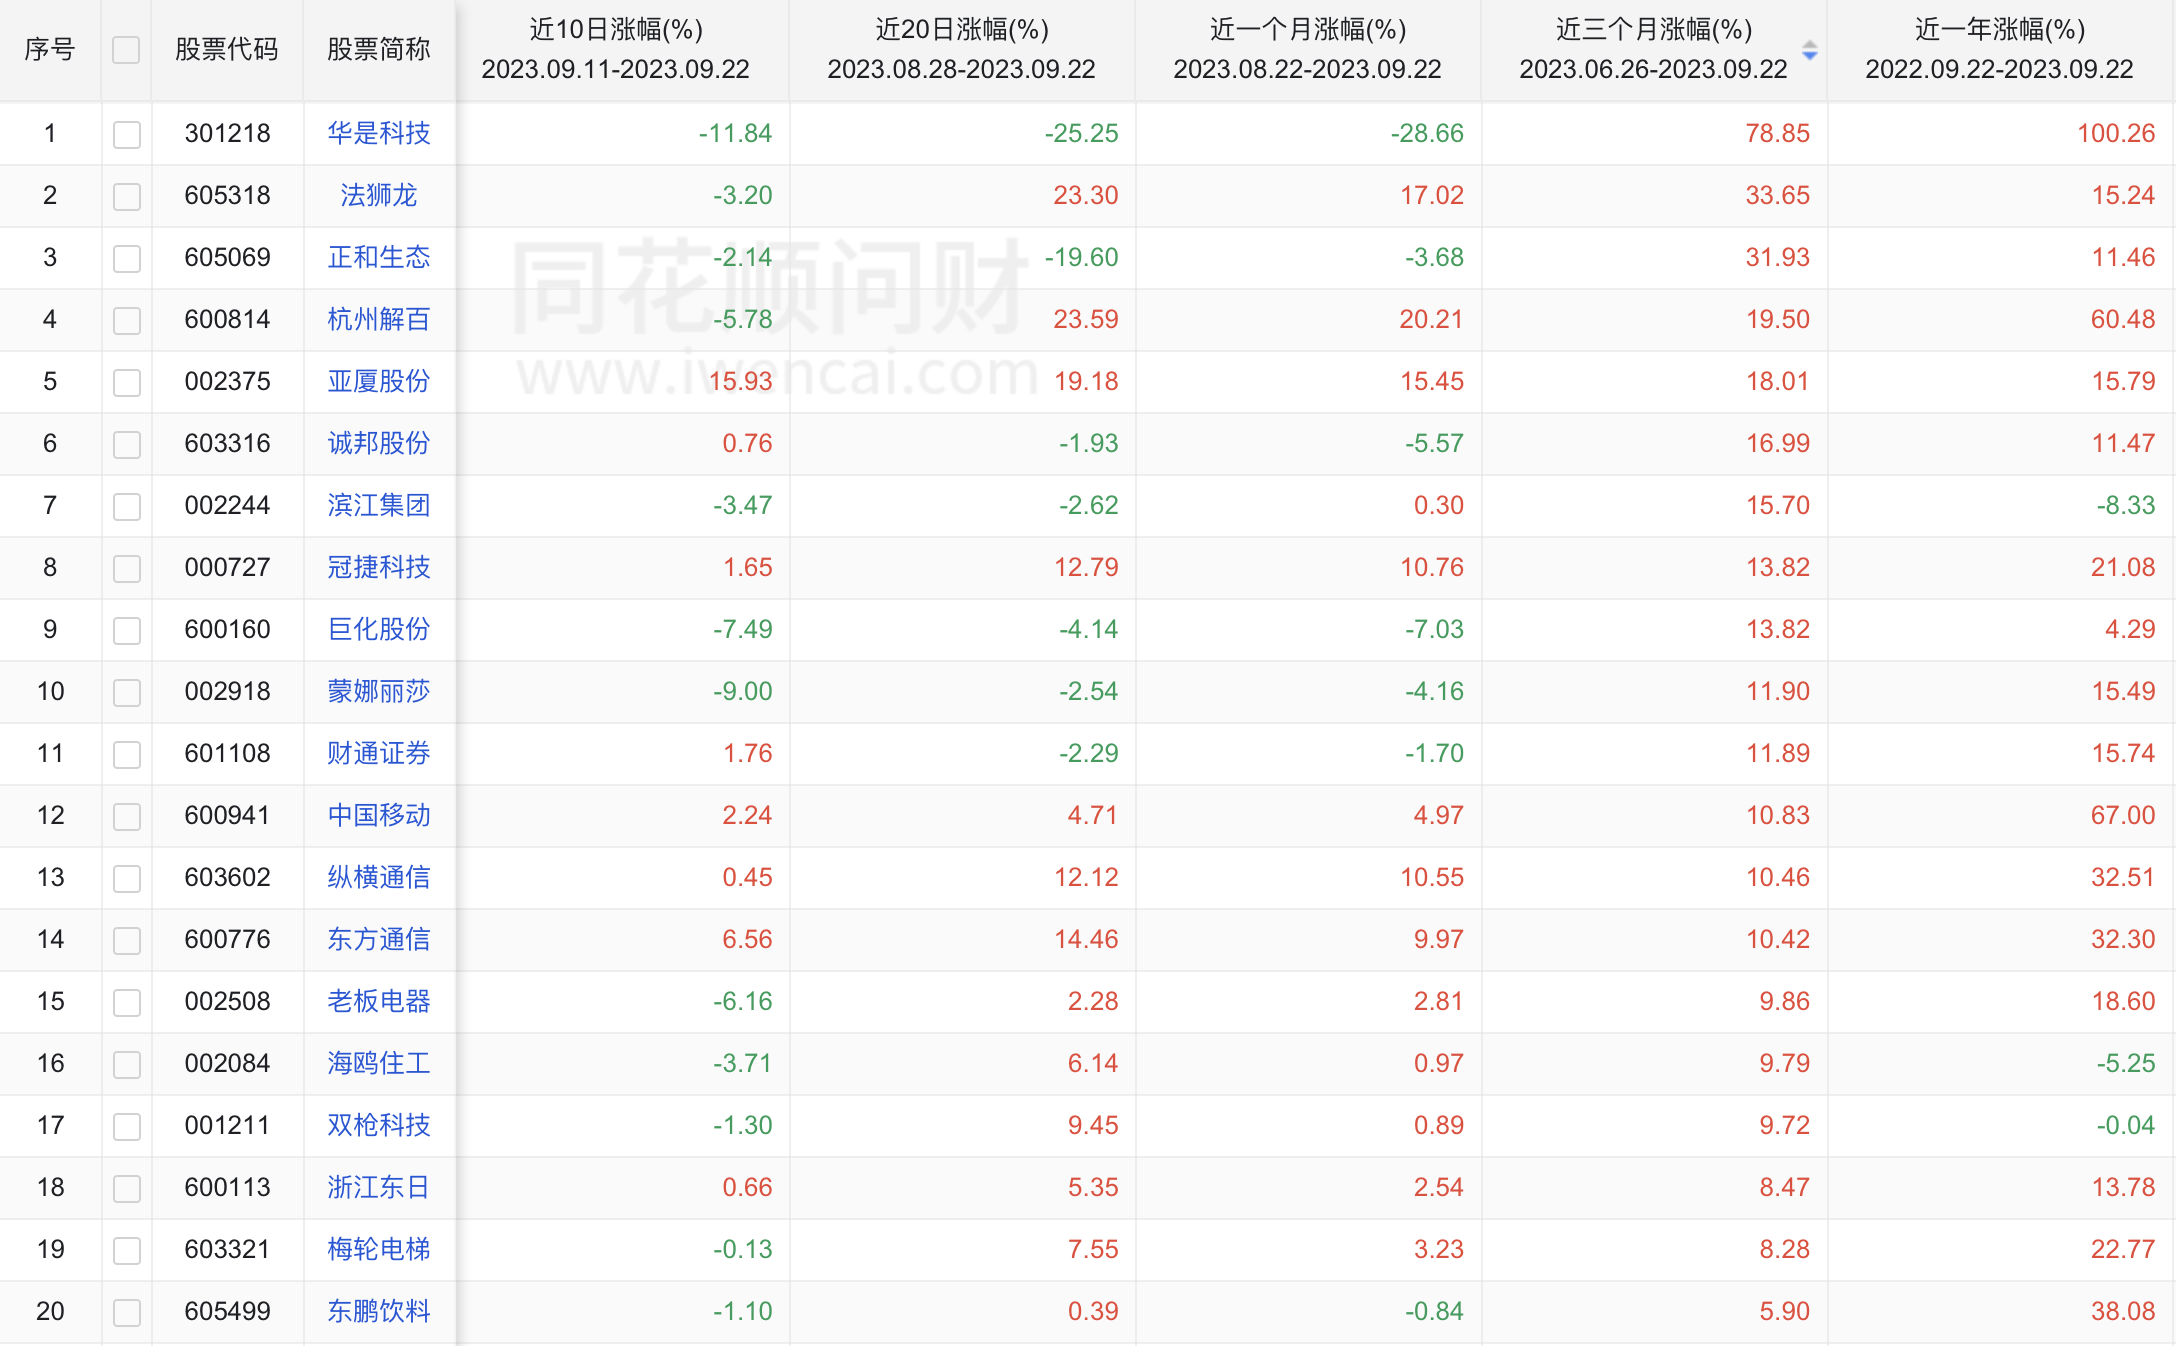Click the 100.26 one-year gain value

click(x=2116, y=133)
